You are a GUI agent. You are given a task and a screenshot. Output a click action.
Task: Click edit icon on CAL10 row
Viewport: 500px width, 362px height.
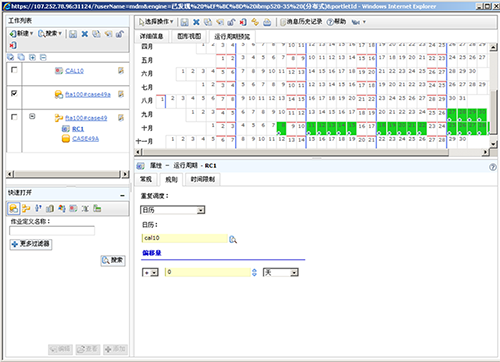coord(121,70)
